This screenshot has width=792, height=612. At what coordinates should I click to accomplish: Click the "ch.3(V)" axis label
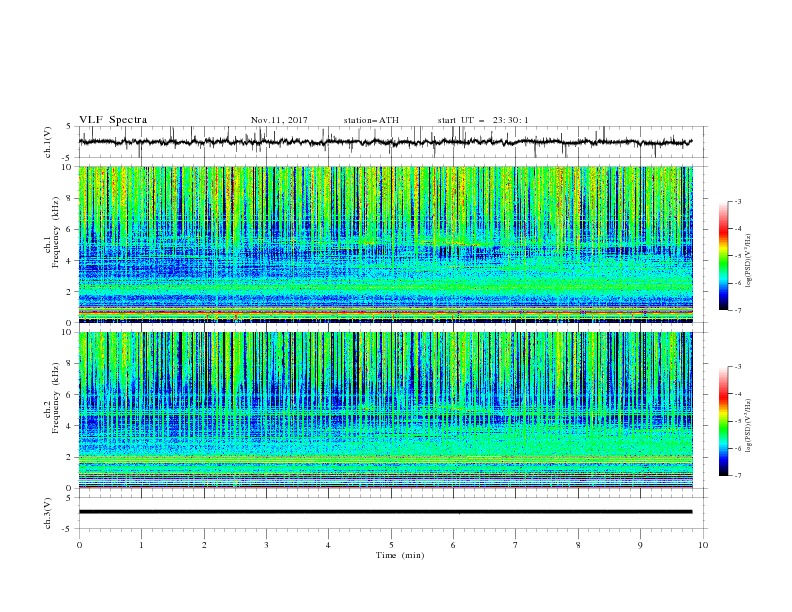point(48,513)
